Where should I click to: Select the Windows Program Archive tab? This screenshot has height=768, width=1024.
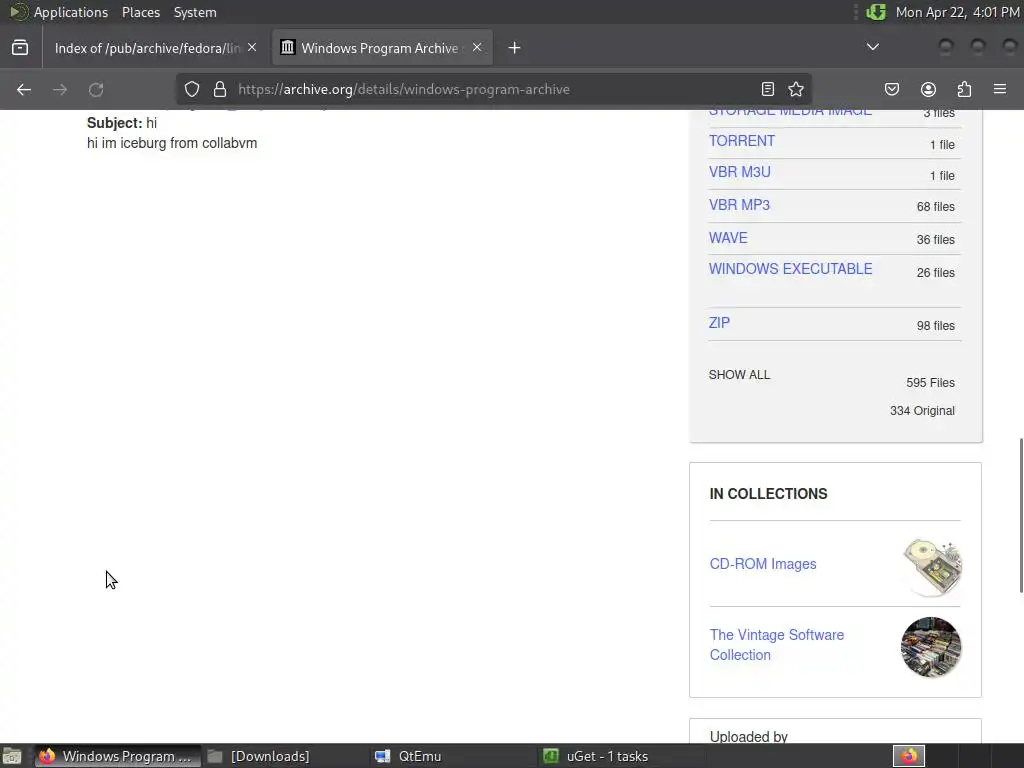[x=382, y=48]
